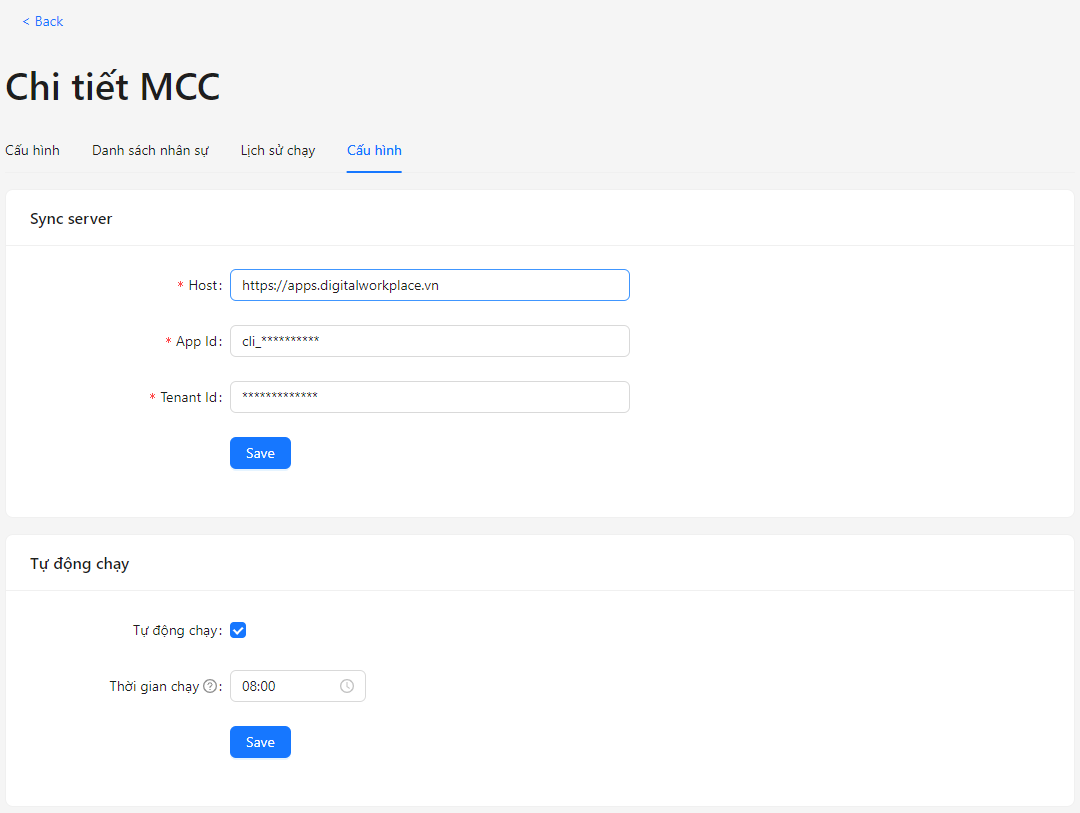
Task: Select the Tenant Id input field
Action: click(429, 397)
